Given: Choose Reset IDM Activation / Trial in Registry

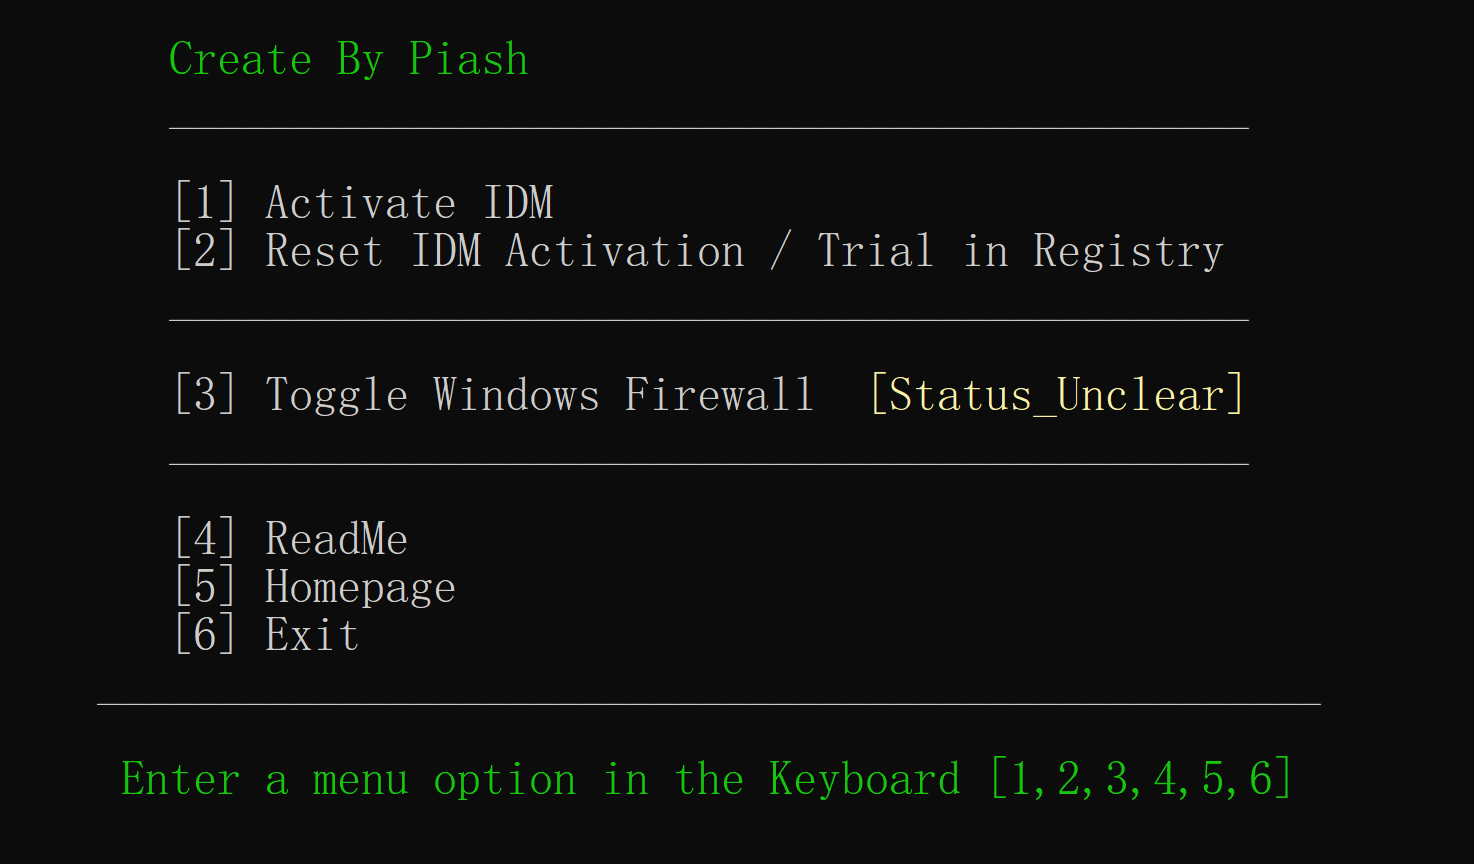Looking at the screenshot, I should pos(744,251).
